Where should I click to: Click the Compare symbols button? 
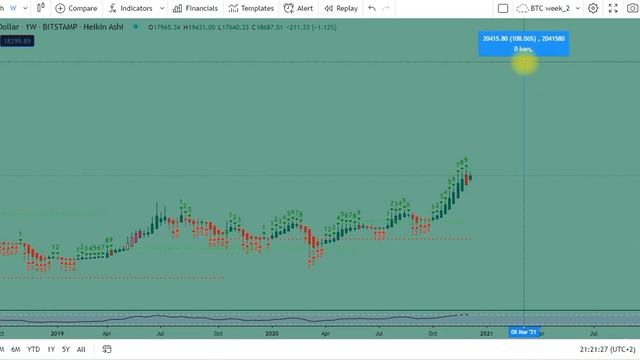click(x=76, y=8)
